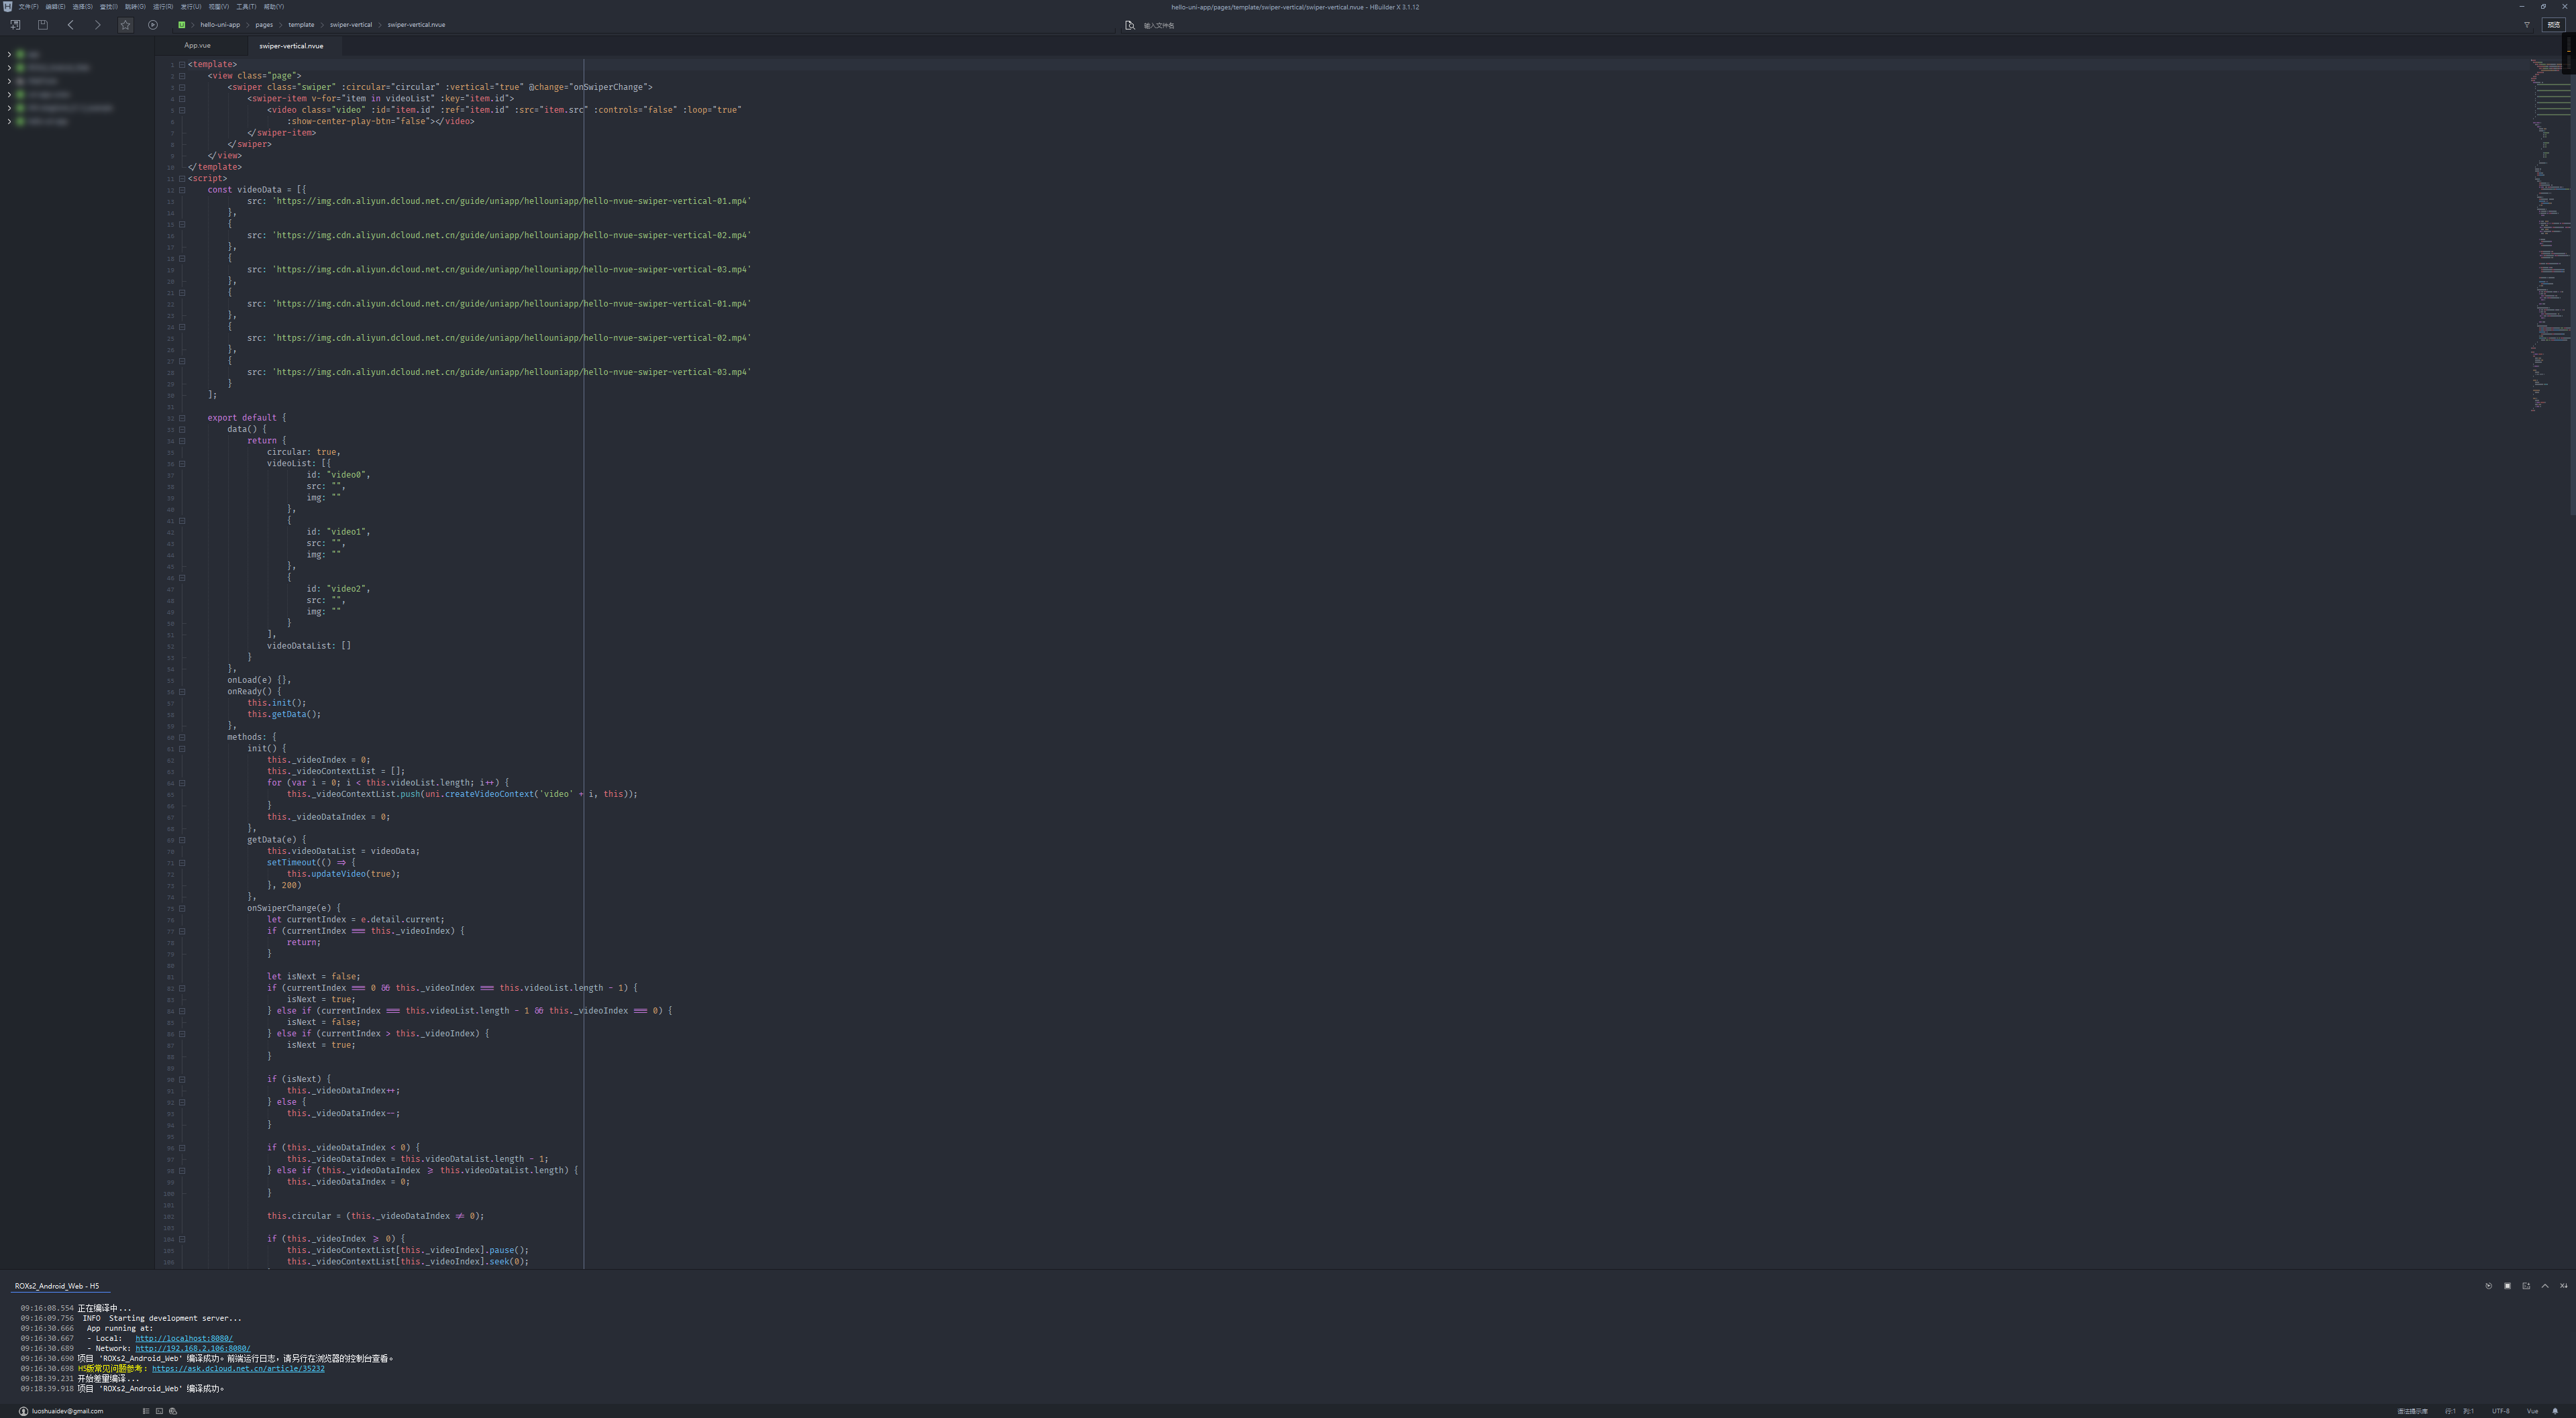The height and width of the screenshot is (1418, 2576).
Task: Open the terminal icon in status bar
Action: (159, 1411)
